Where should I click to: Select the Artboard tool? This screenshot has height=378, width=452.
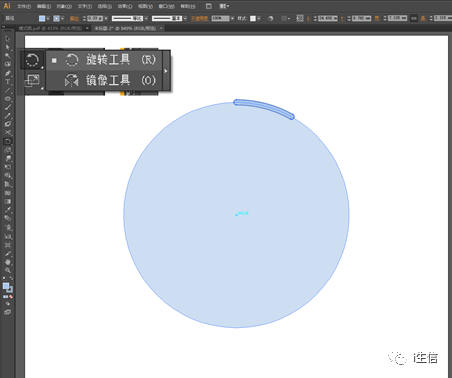pyautogui.click(x=8, y=245)
